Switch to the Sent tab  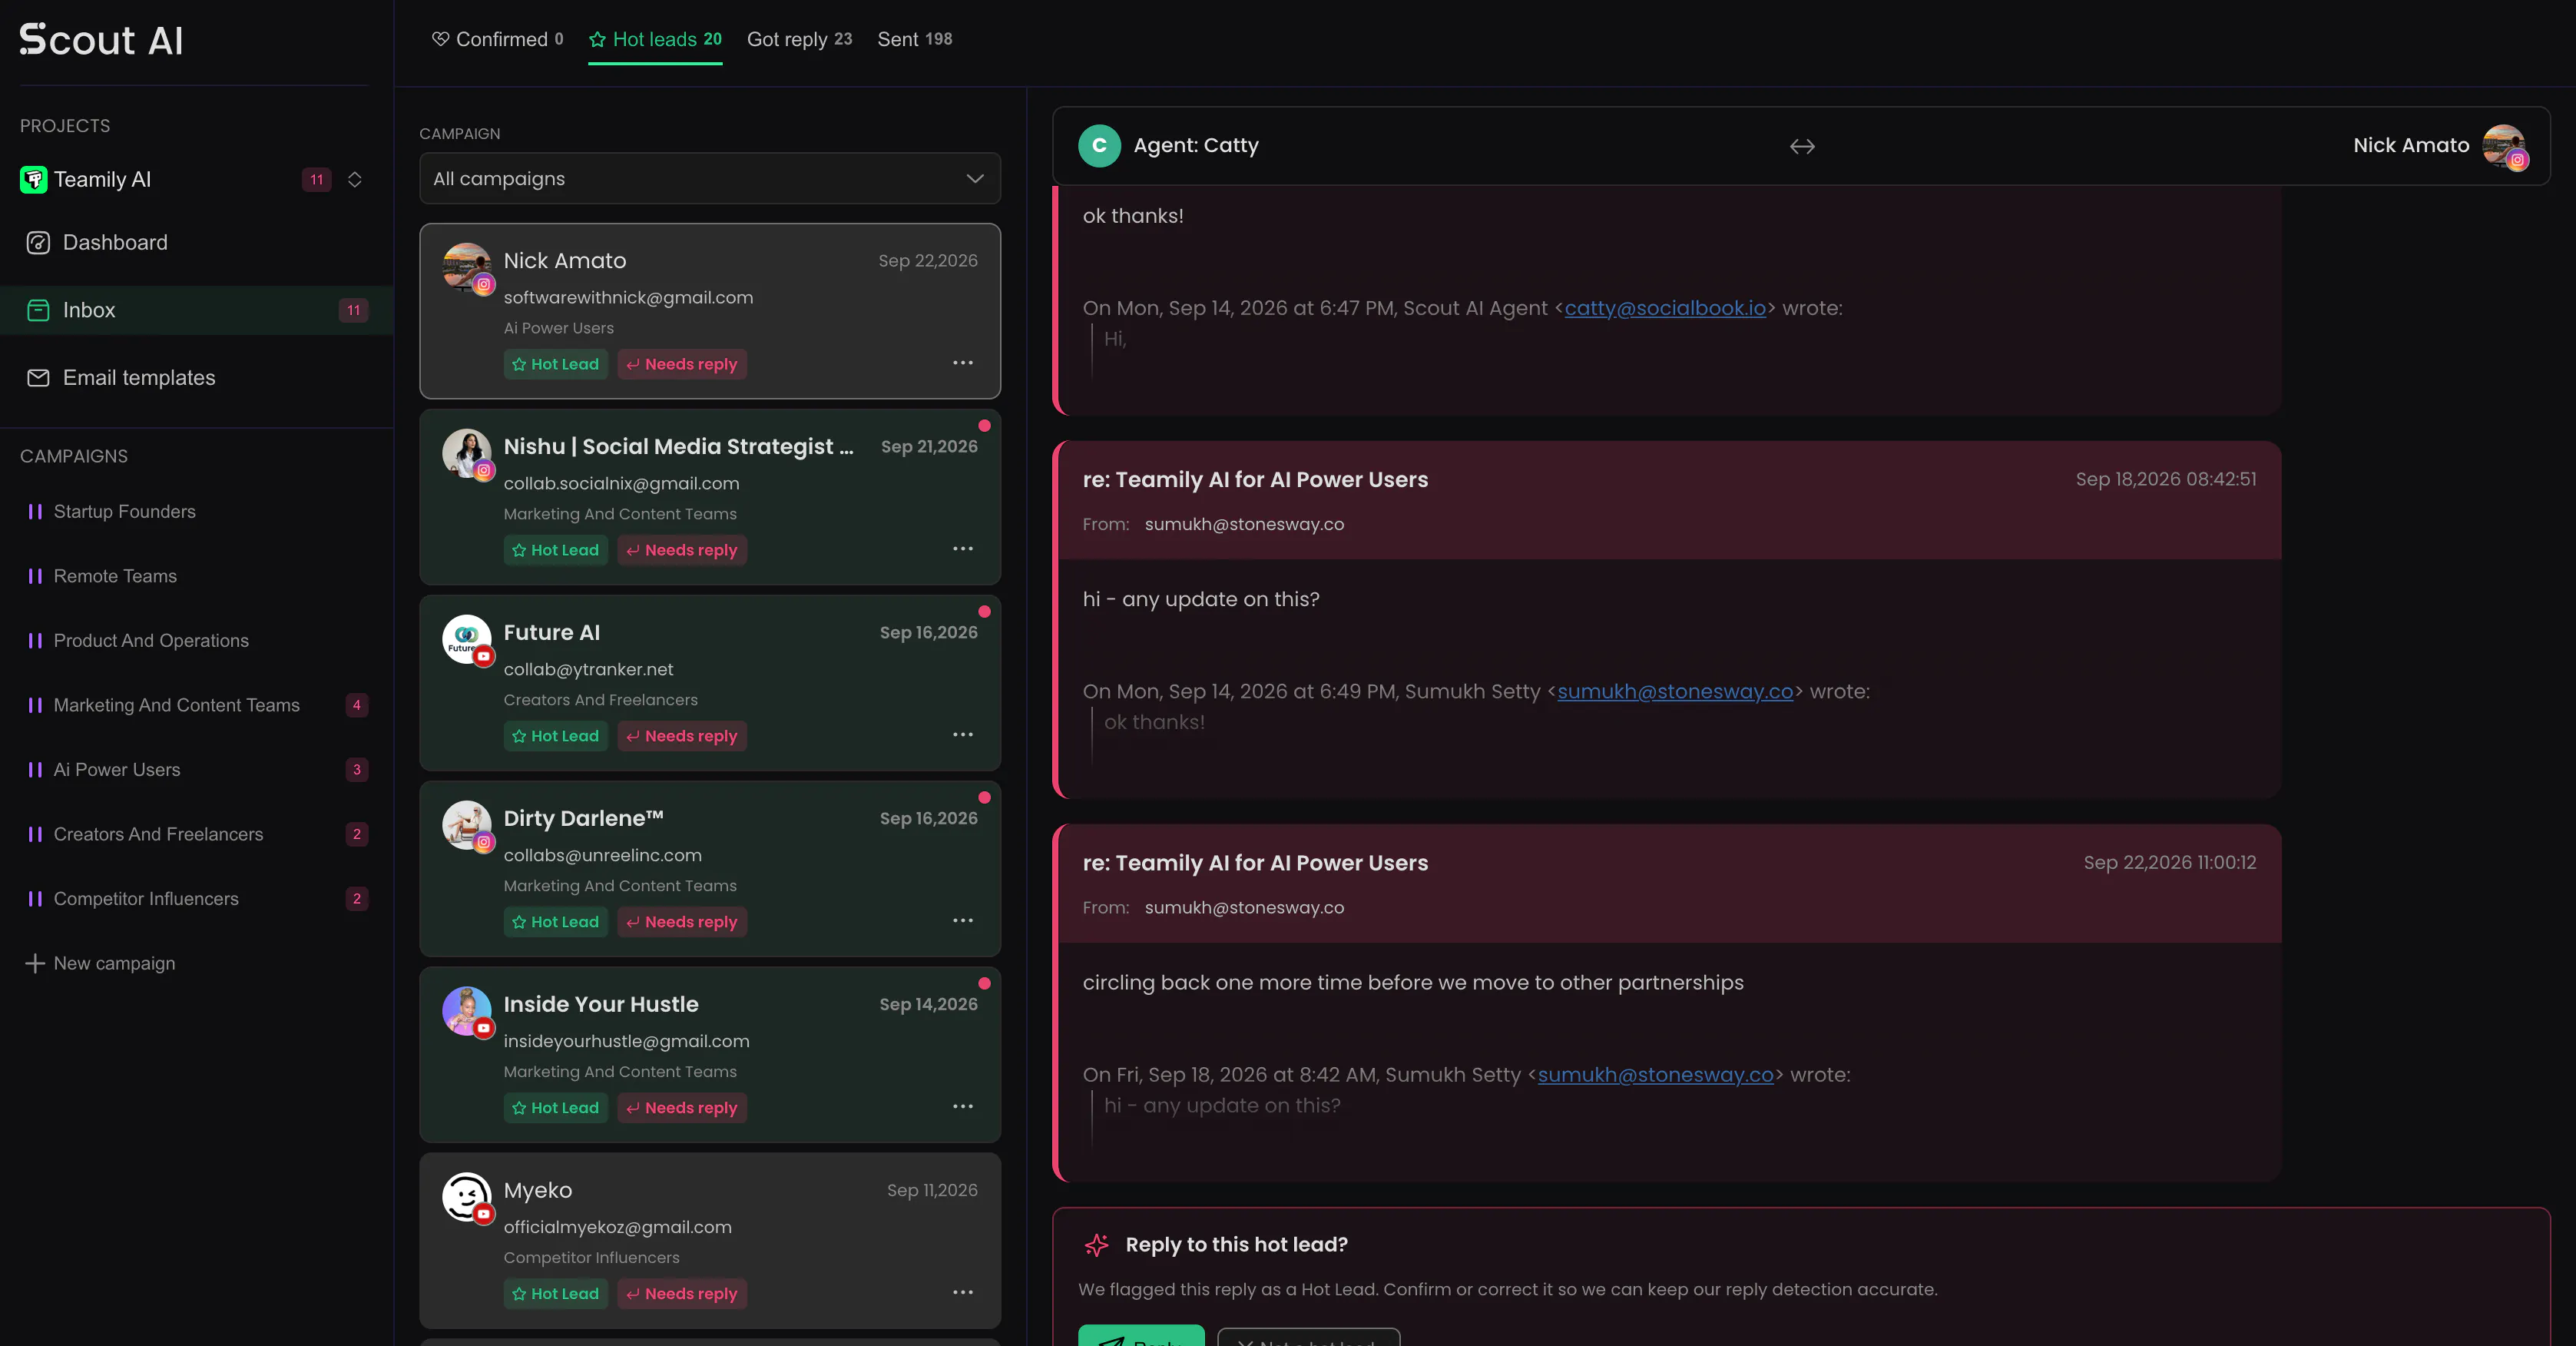pyautogui.click(x=915, y=39)
